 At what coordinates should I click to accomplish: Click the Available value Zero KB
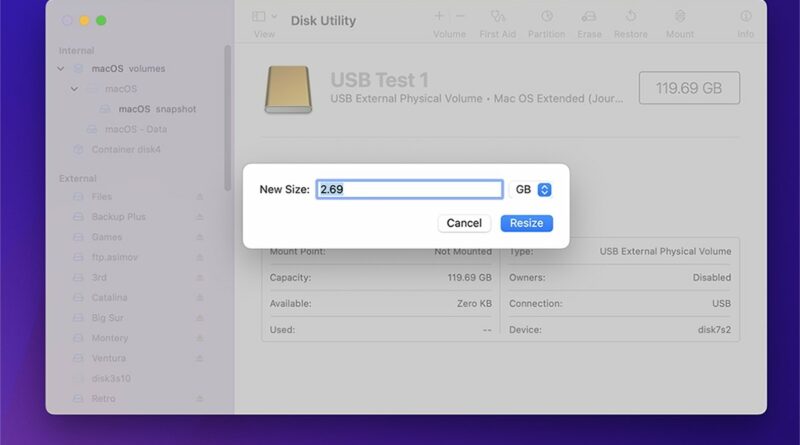474,304
